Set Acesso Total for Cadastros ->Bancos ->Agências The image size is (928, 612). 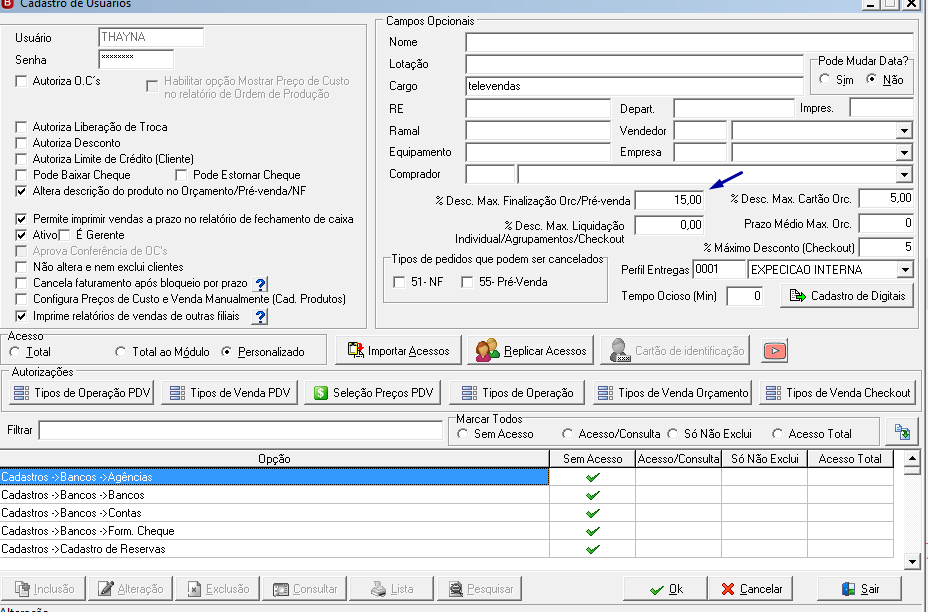tap(850, 477)
